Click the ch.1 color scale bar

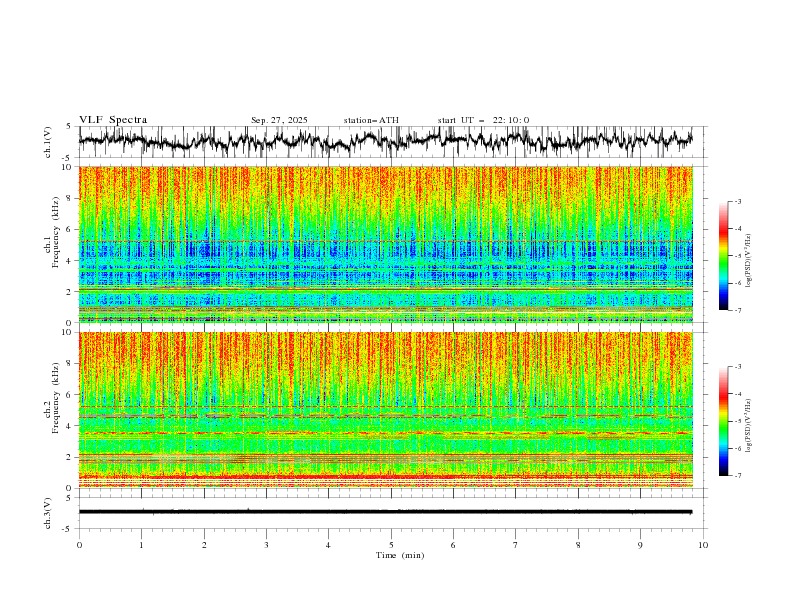click(723, 255)
